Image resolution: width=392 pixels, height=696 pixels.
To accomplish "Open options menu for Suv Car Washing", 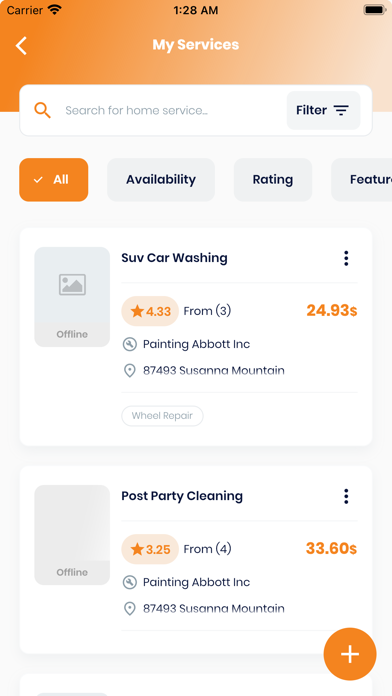I will tap(346, 258).
